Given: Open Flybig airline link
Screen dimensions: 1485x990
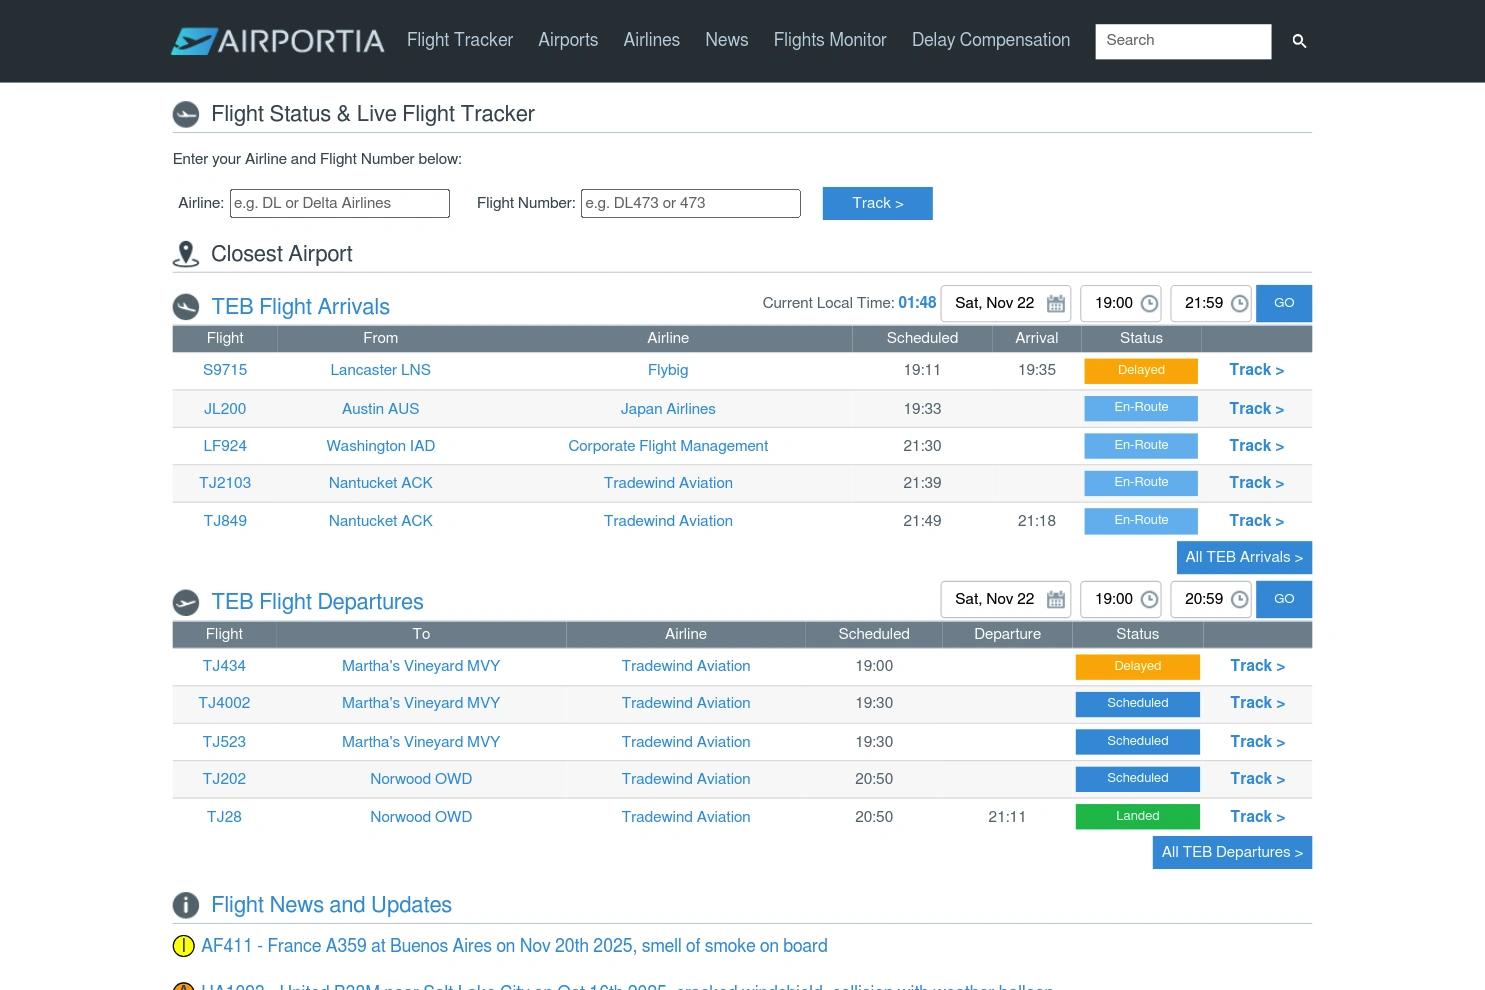Looking at the screenshot, I should tap(668, 370).
